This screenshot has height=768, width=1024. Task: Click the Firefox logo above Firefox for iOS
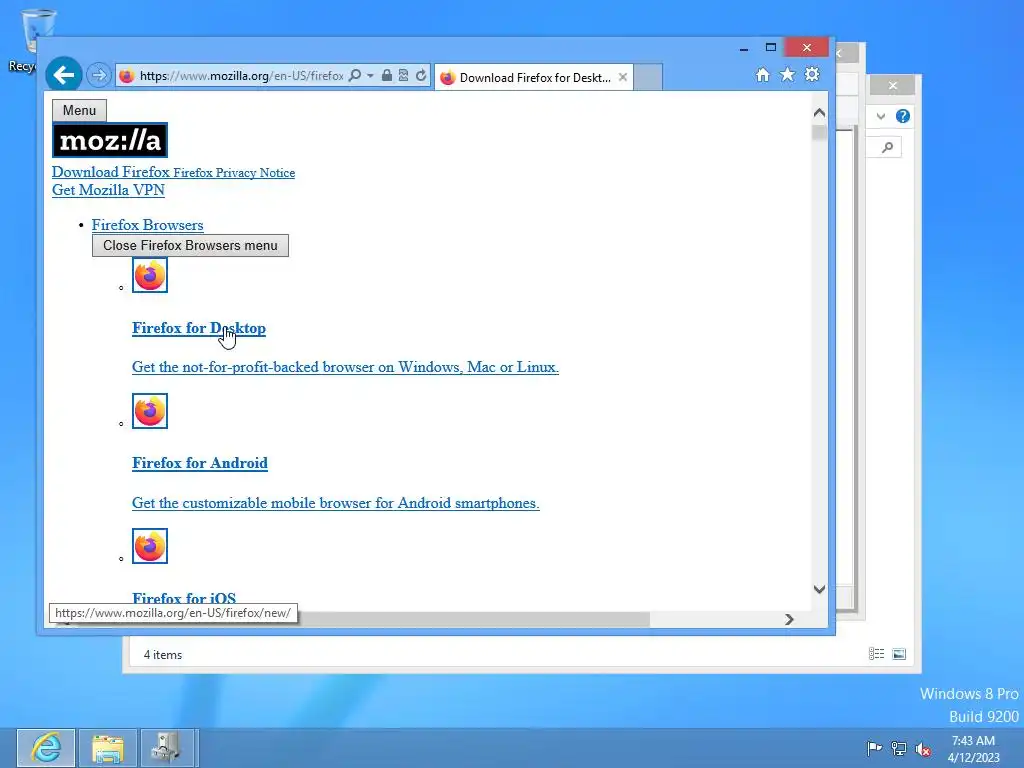point(150,546)
